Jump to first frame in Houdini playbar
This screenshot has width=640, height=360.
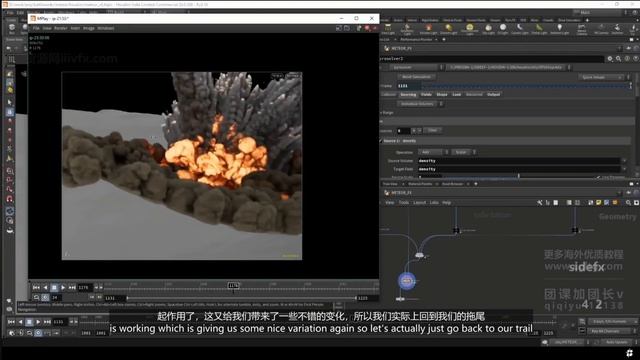coord(11,322)
